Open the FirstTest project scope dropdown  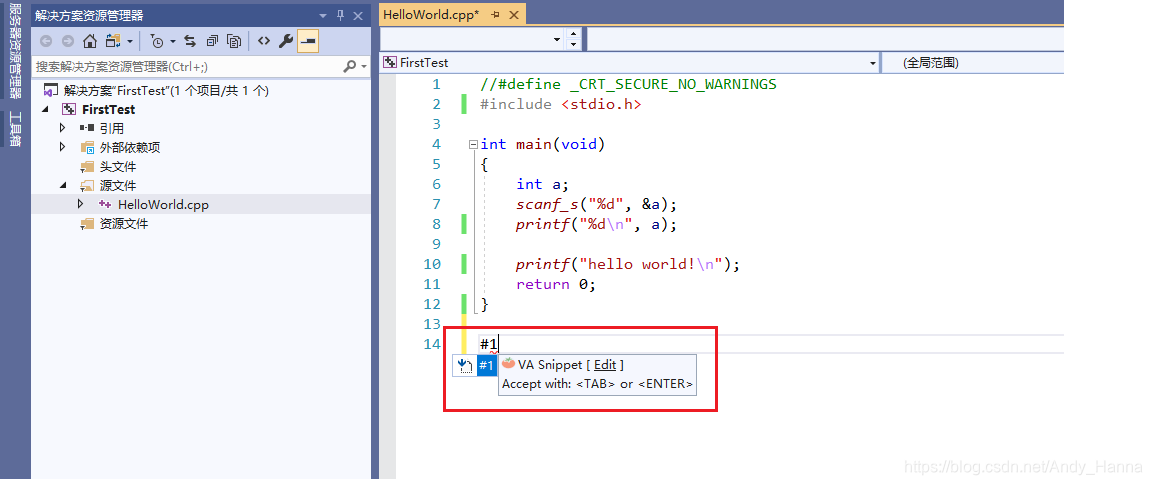pos(872,63)
